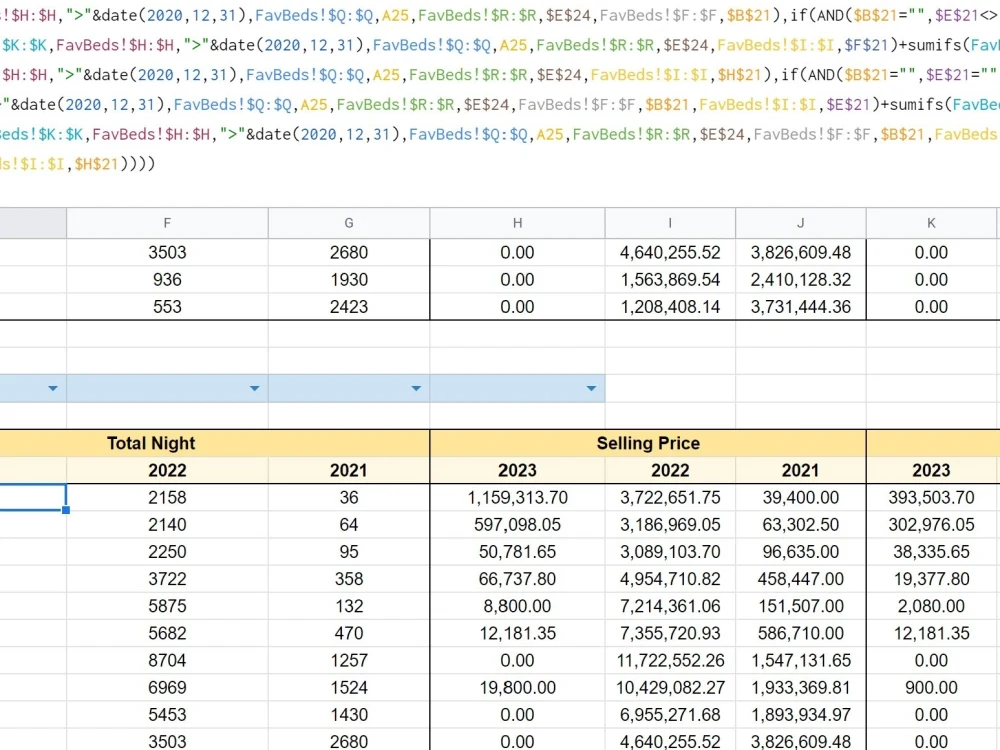Select cell with value 2140

pyautogui.click(x=167, y=525)
